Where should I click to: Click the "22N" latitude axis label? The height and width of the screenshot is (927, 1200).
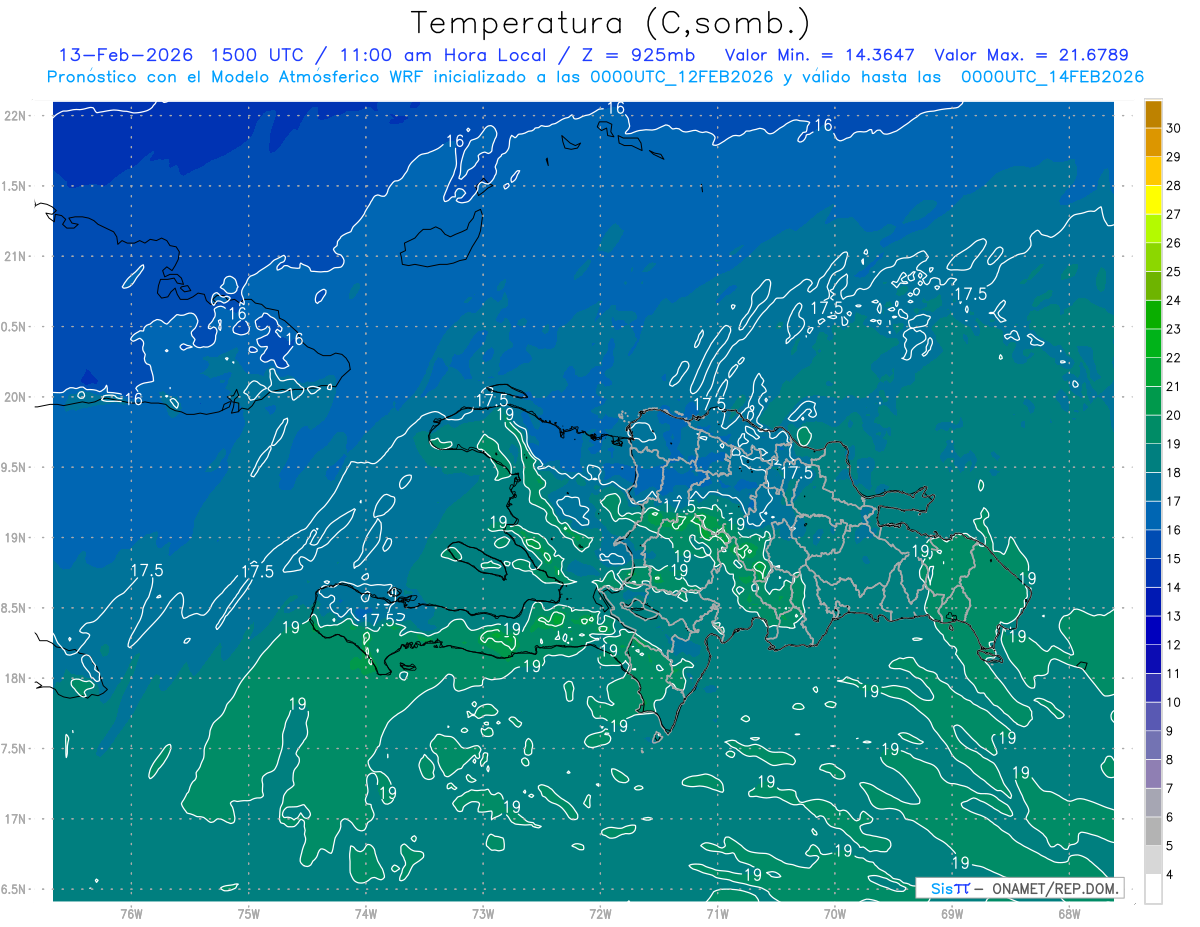15,116
